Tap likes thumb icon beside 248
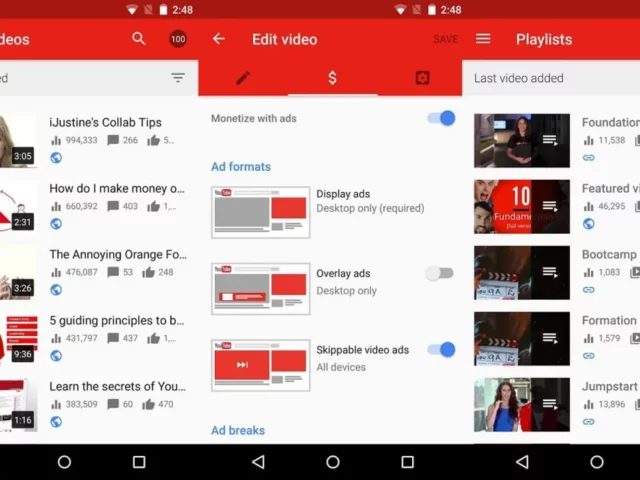Screen dimensions: 640x480 (148, 272)
